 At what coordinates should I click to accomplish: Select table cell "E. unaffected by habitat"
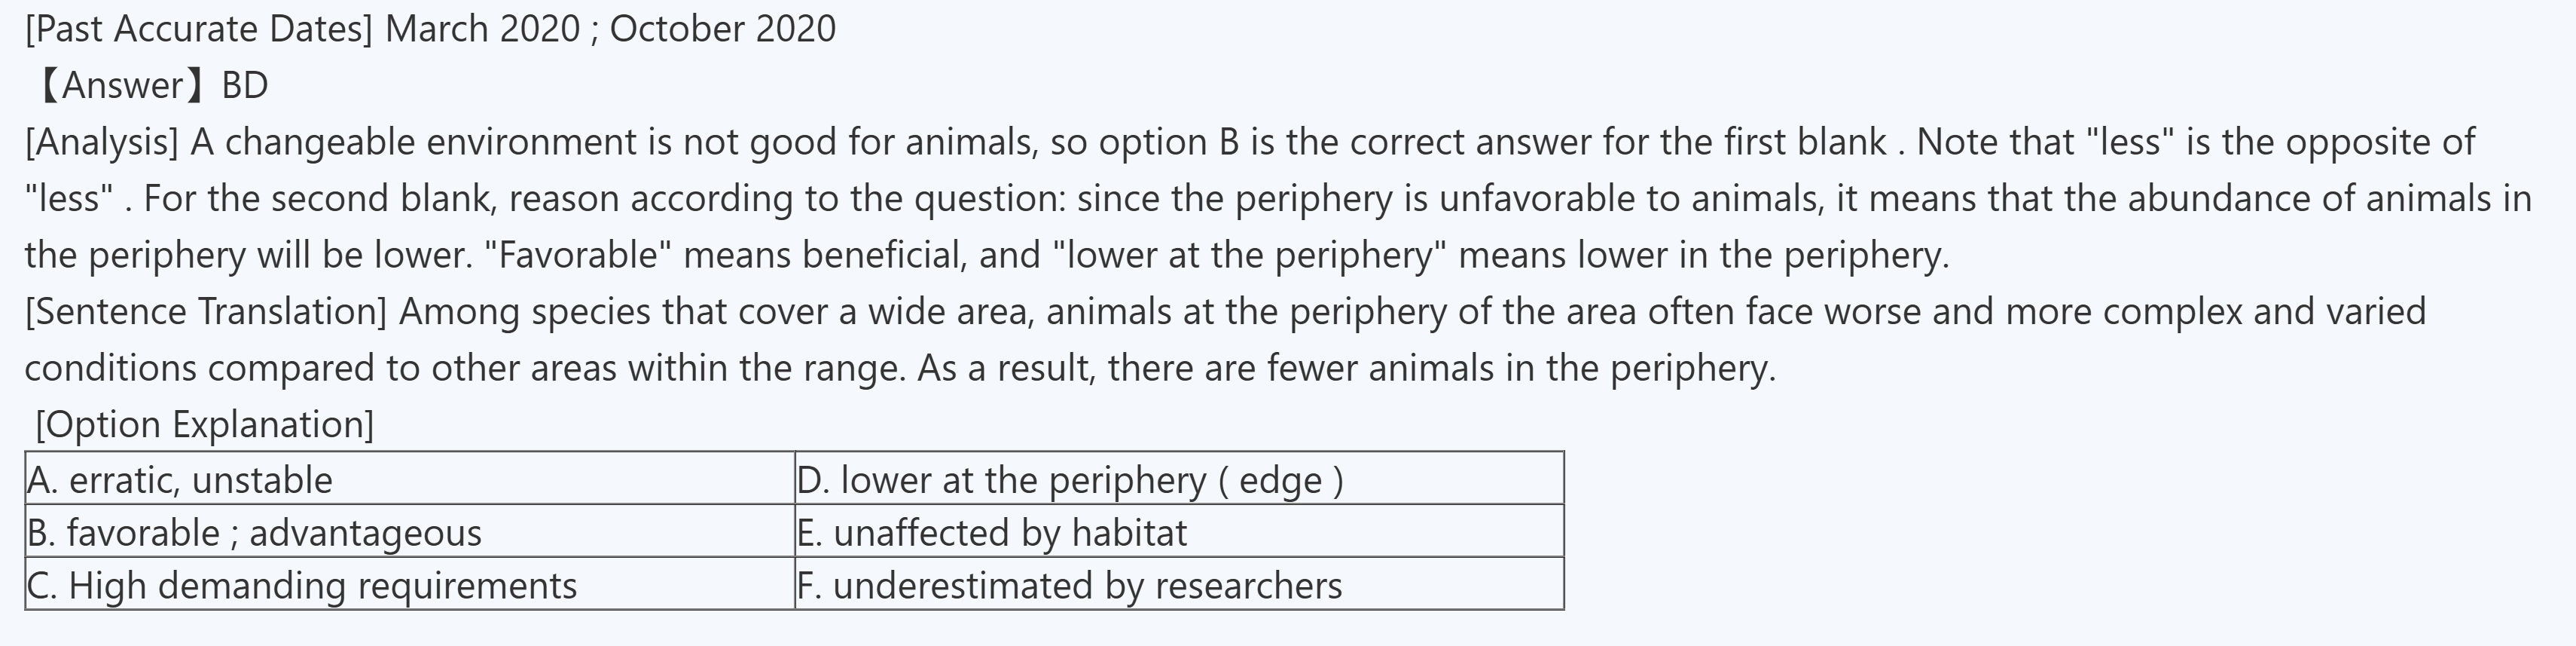992,532
